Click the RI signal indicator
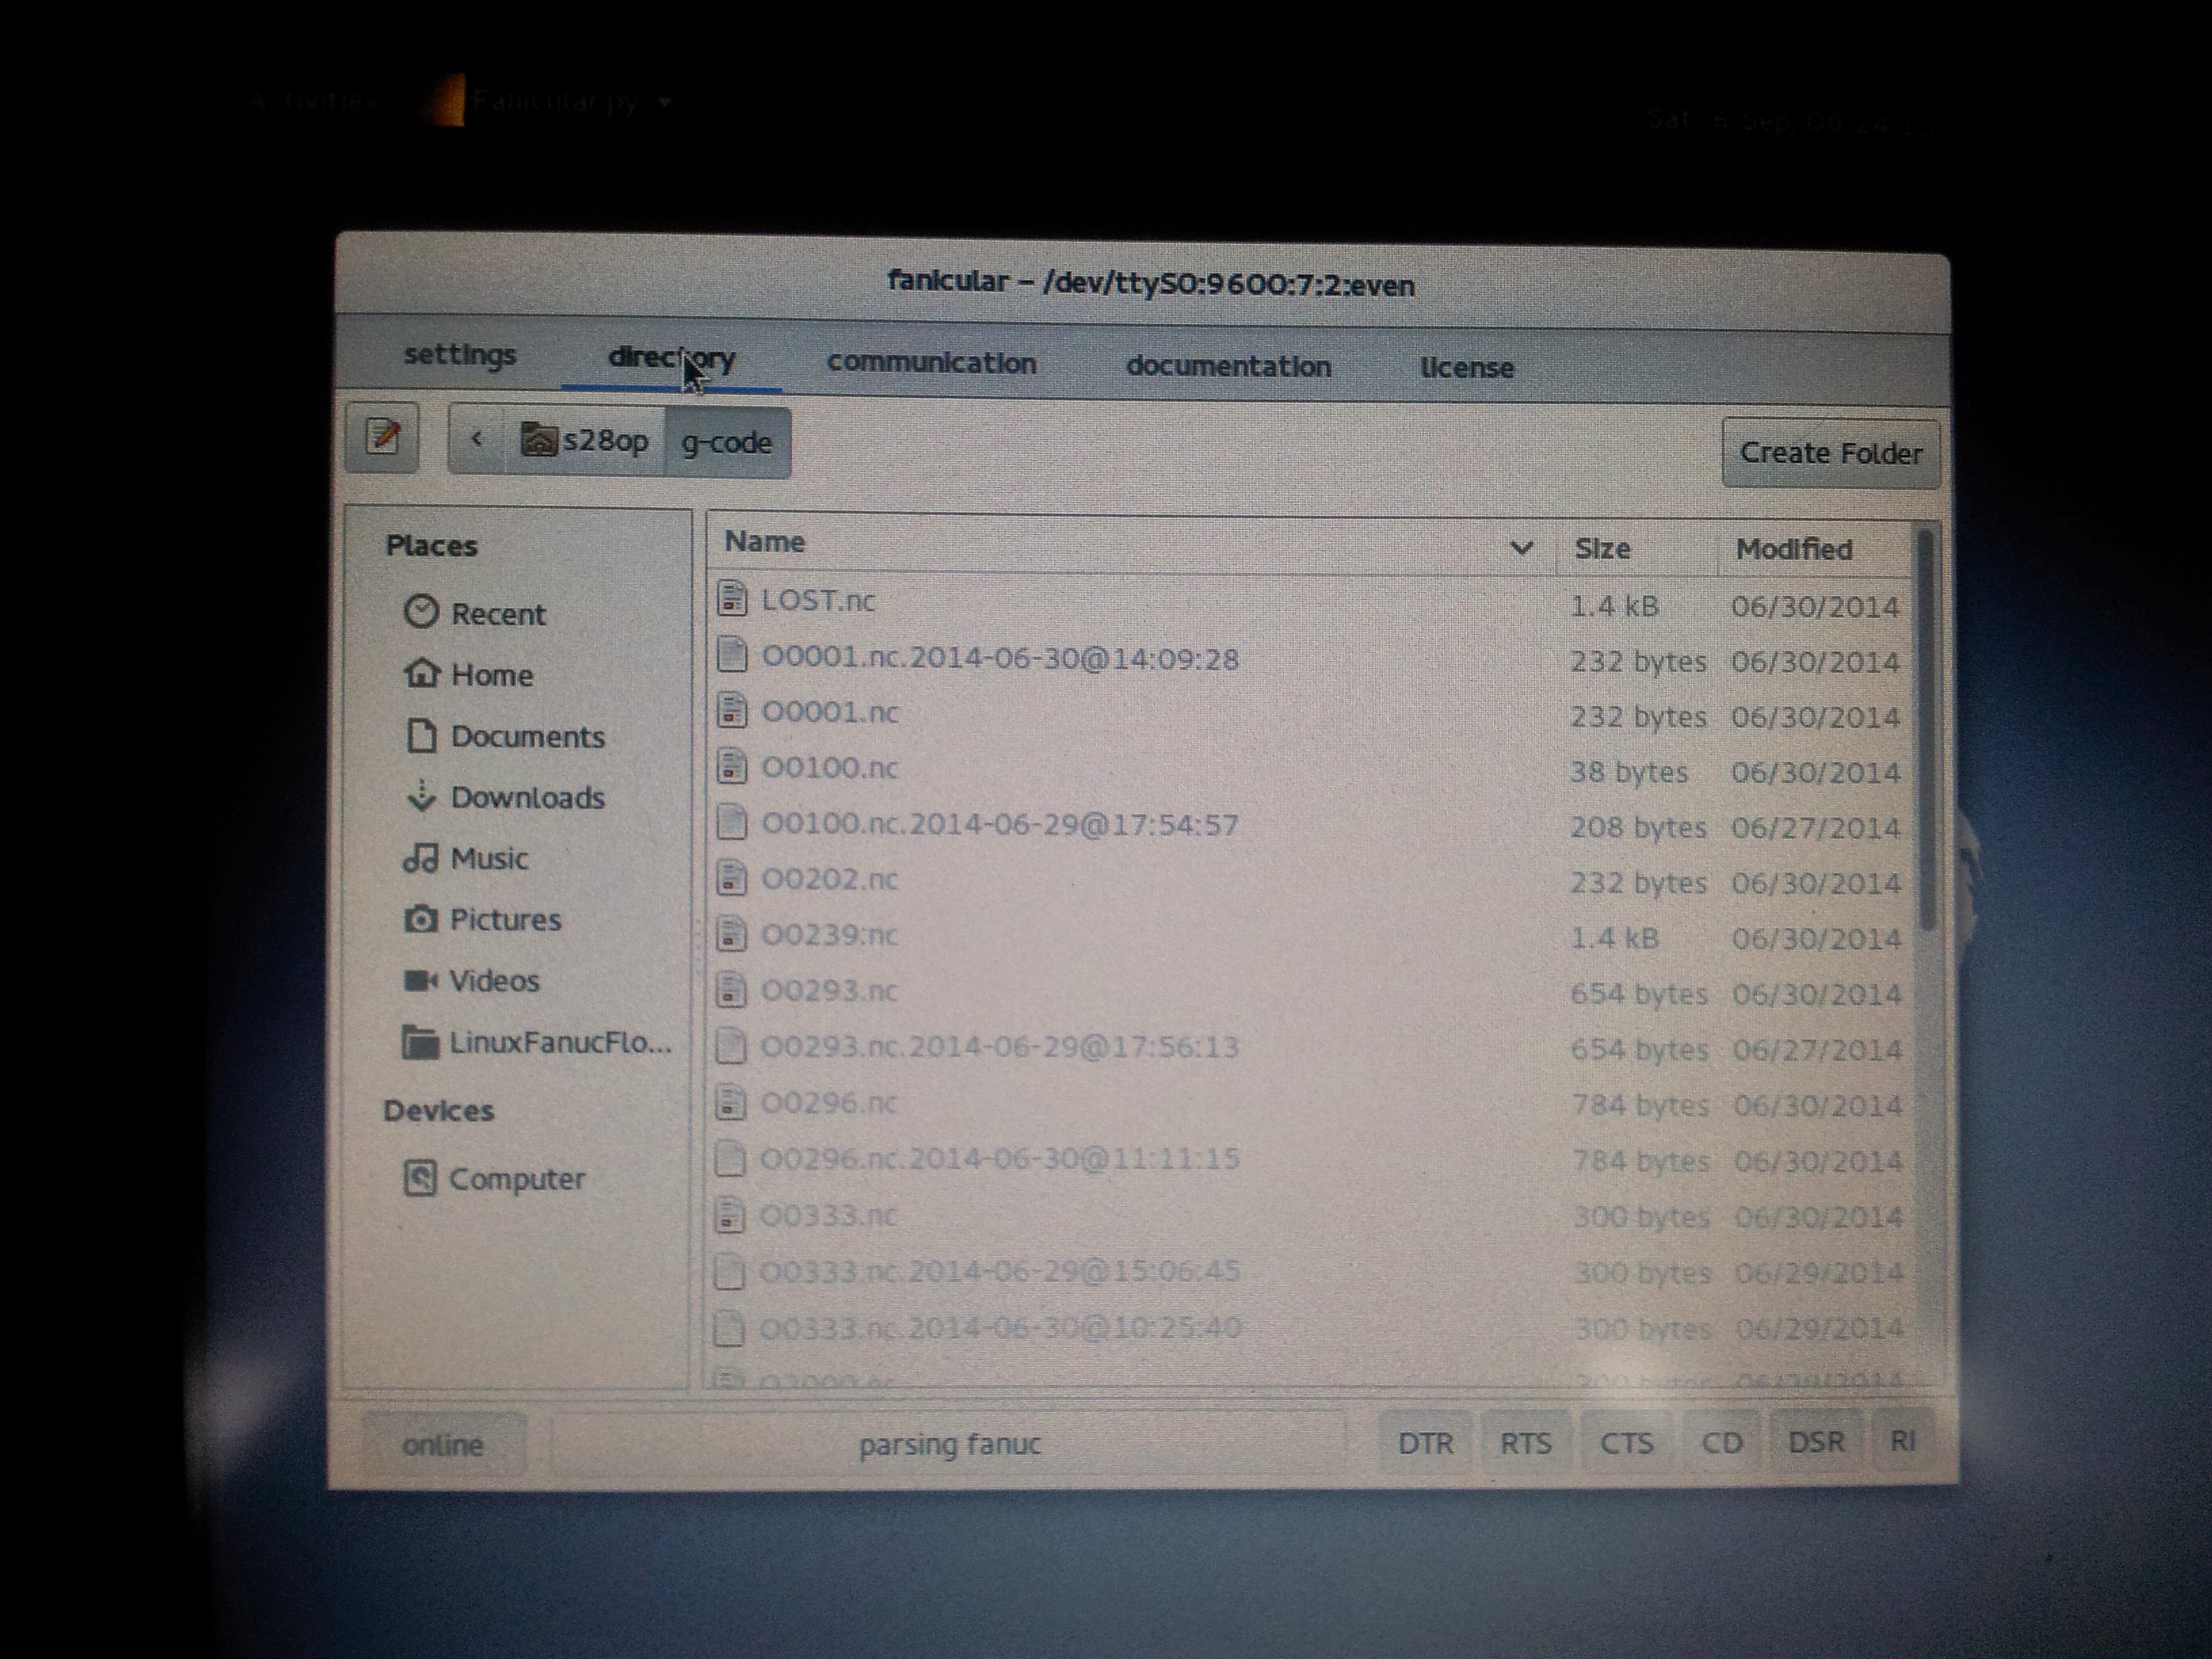Screen dimensions: 2212x1659 coord(1902,1441)
